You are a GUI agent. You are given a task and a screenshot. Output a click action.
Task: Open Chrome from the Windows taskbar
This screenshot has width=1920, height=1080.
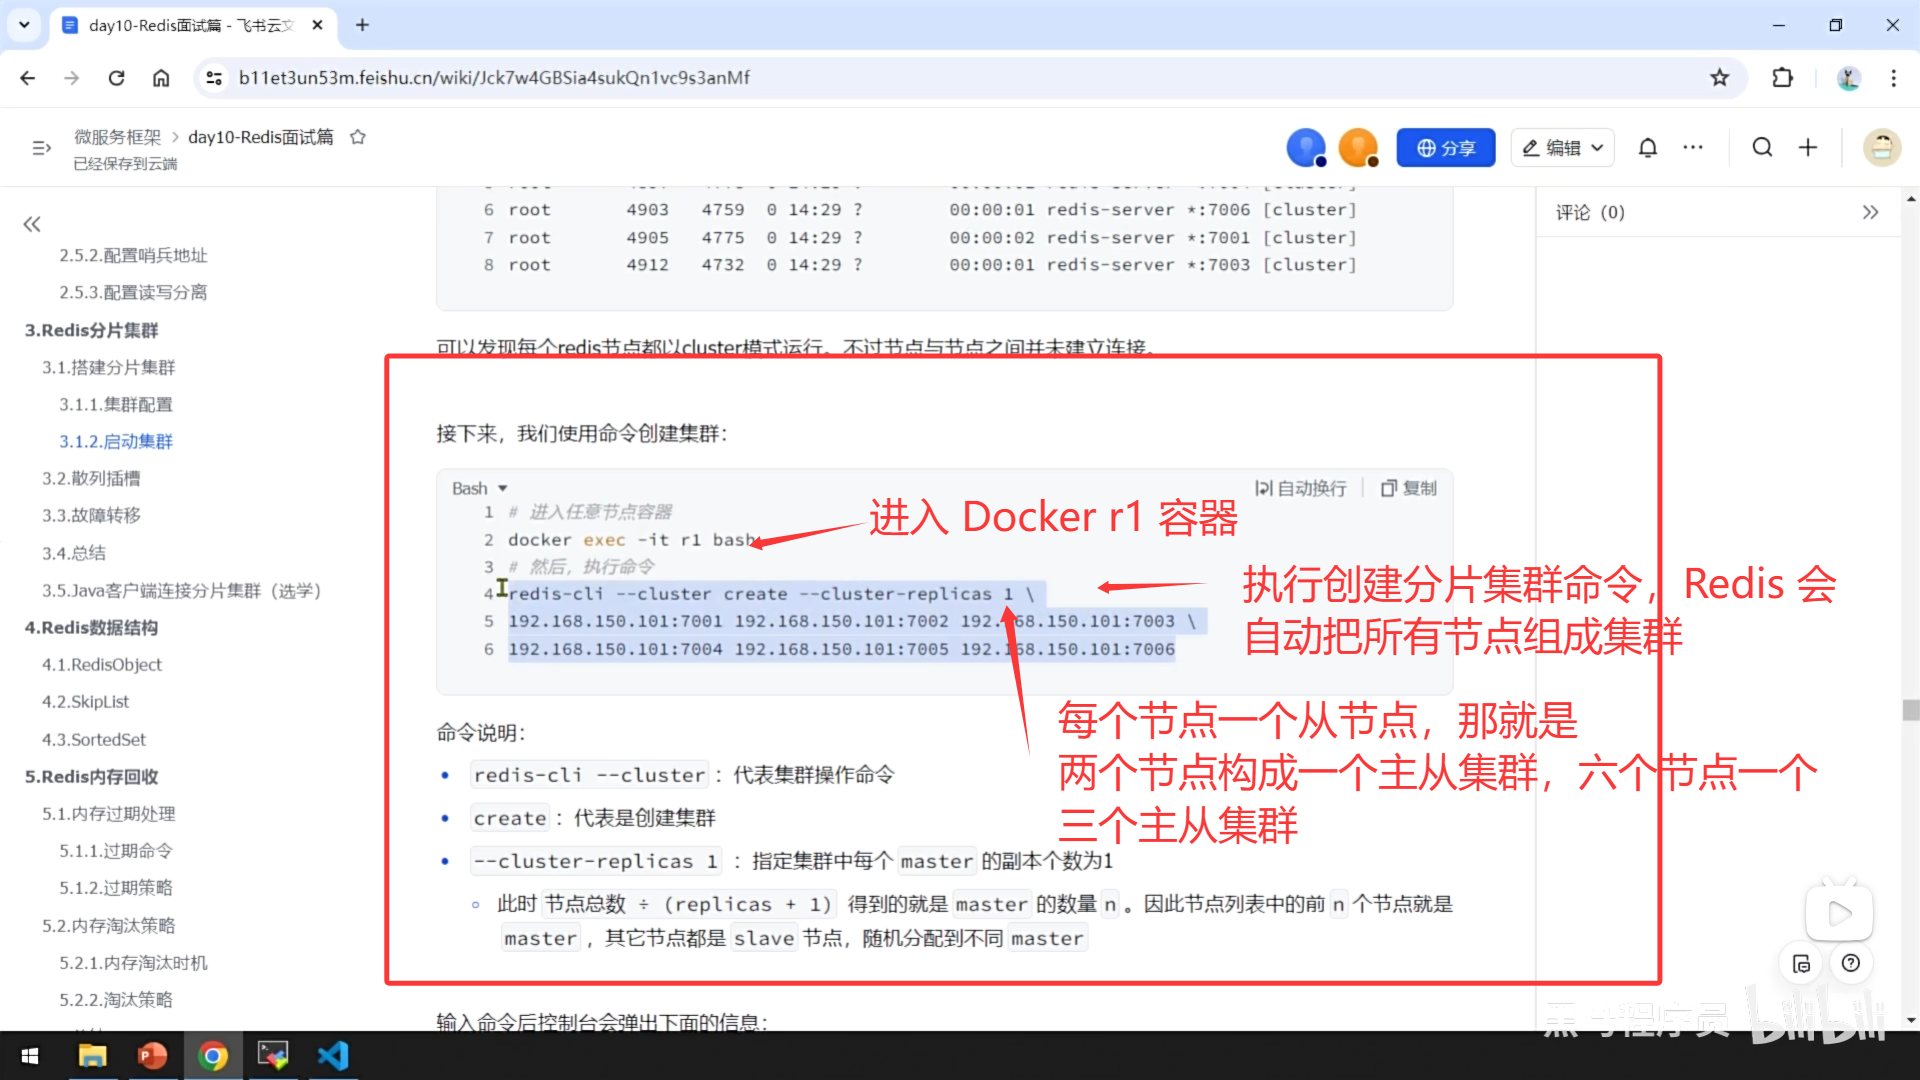[x=213, y=1056]
